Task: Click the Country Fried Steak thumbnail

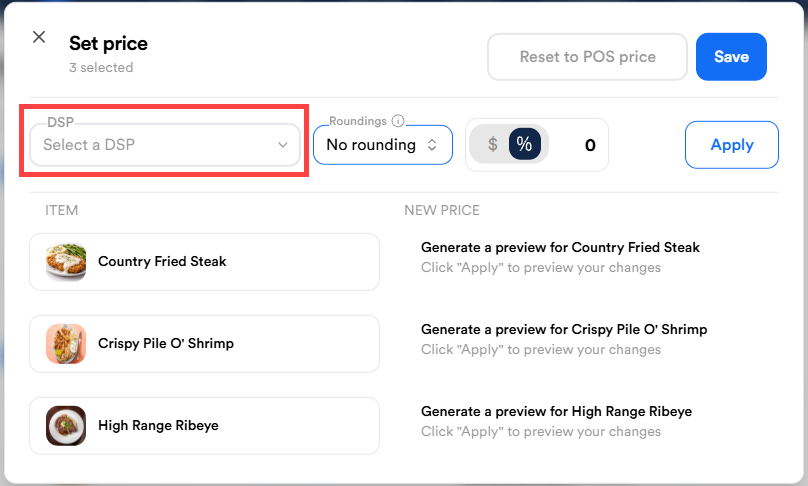Action: coord(66,262)
